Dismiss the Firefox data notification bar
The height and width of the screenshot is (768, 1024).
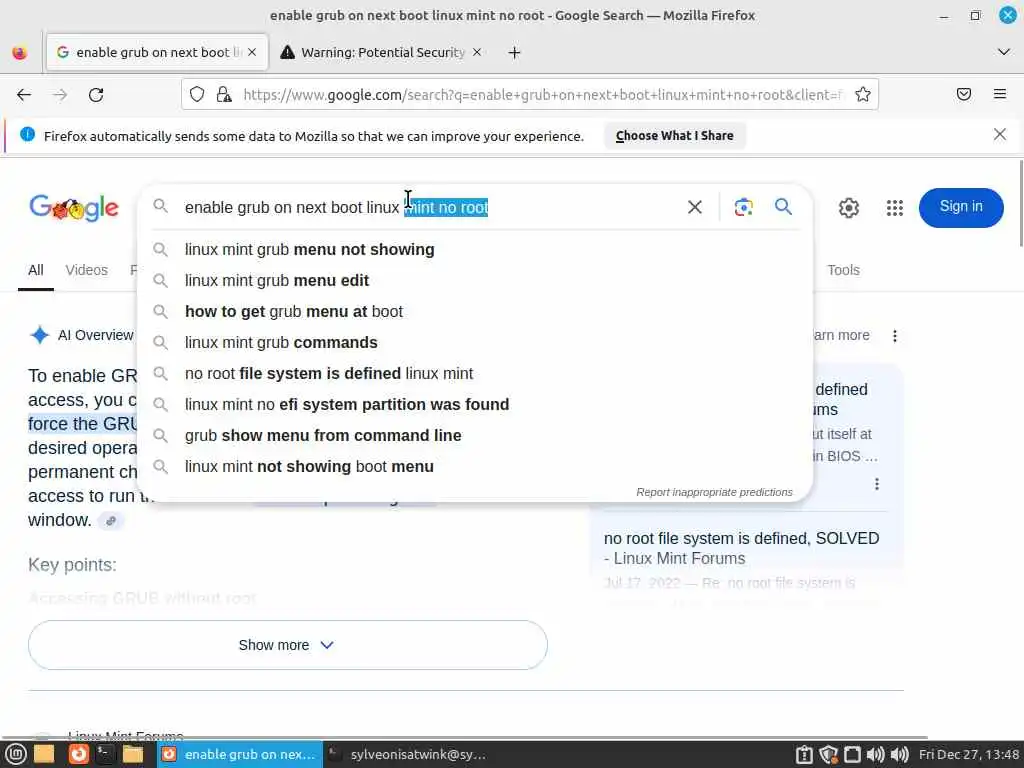999,135
